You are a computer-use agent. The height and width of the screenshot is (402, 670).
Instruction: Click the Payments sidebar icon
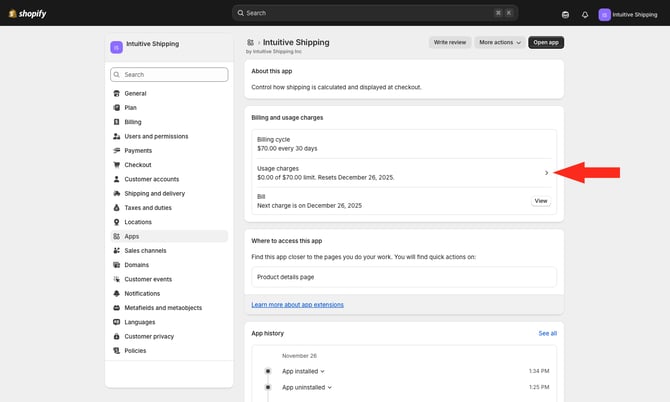[x=116, y=150]
